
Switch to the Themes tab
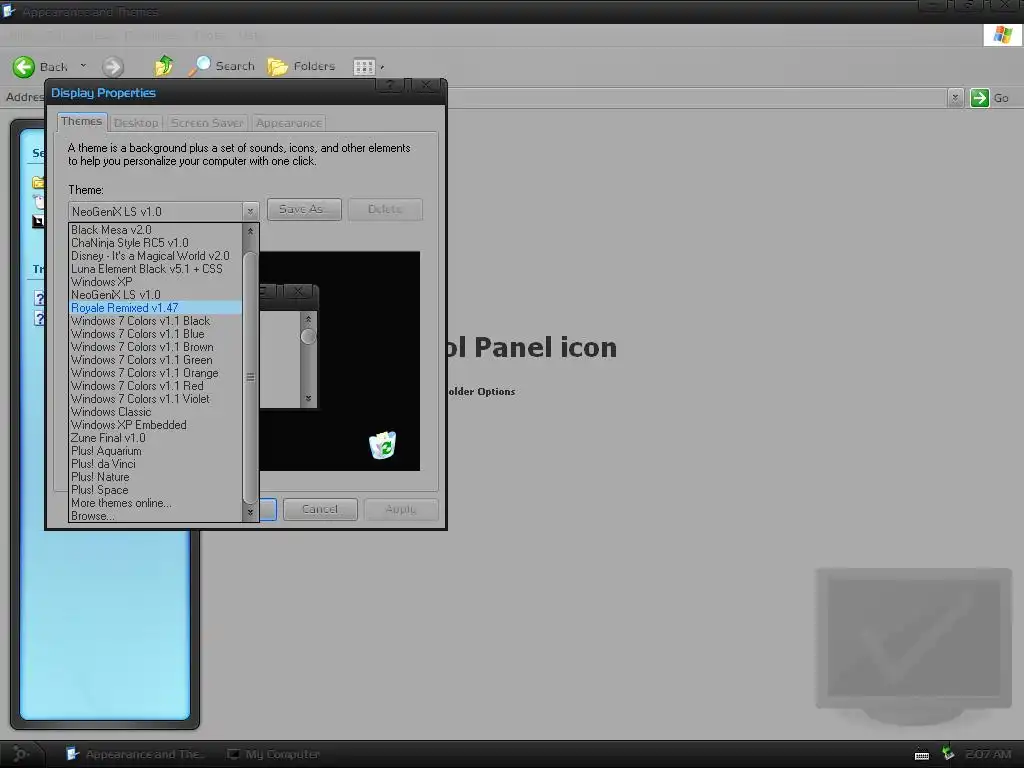[82, 121]
